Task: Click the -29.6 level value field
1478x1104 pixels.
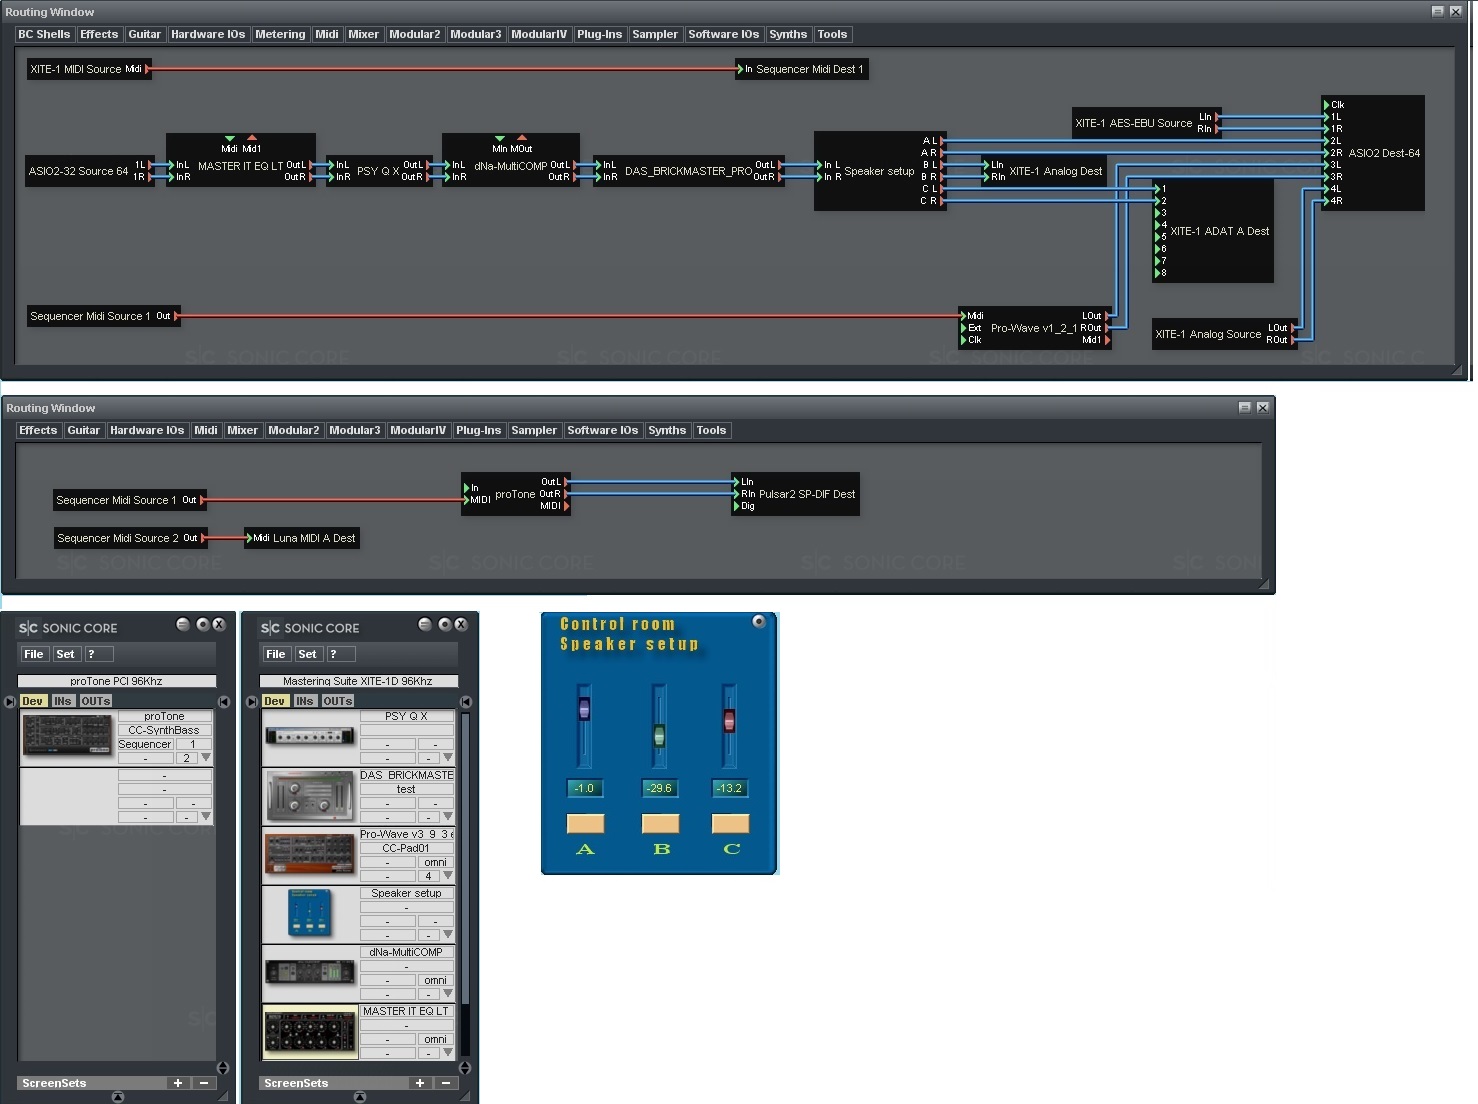Action: [660, 788]
